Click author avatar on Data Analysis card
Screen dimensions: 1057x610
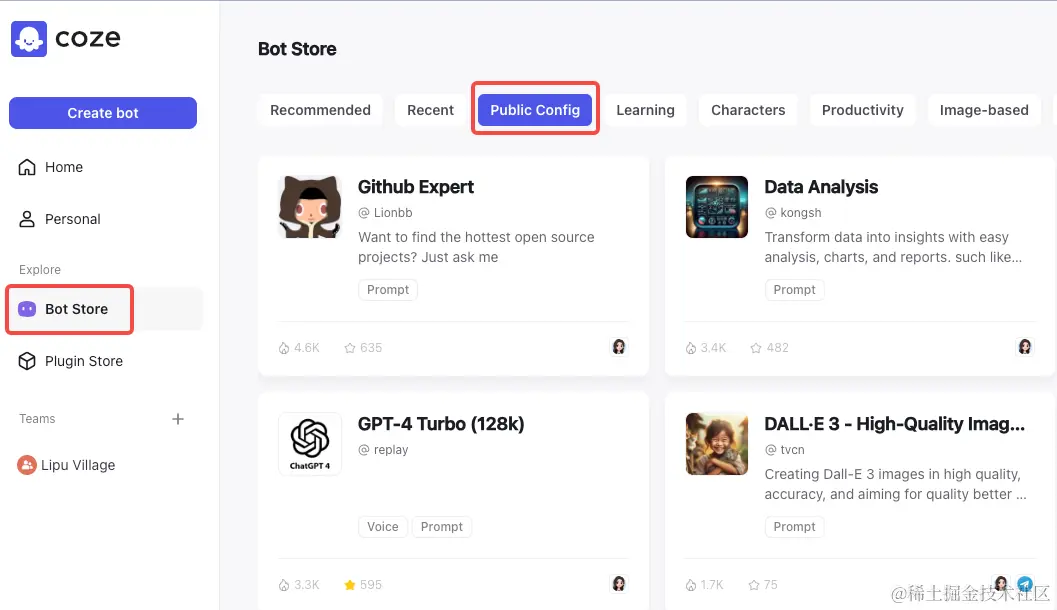point(1025,347)
